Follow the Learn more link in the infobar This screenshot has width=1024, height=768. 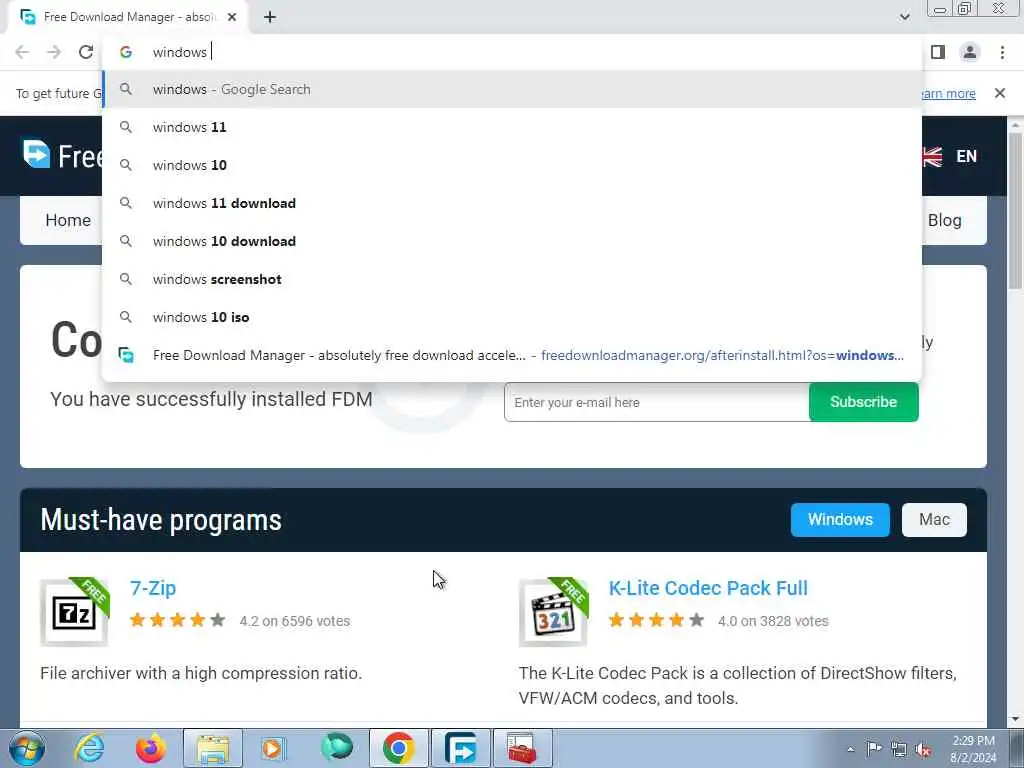[948, 93]
